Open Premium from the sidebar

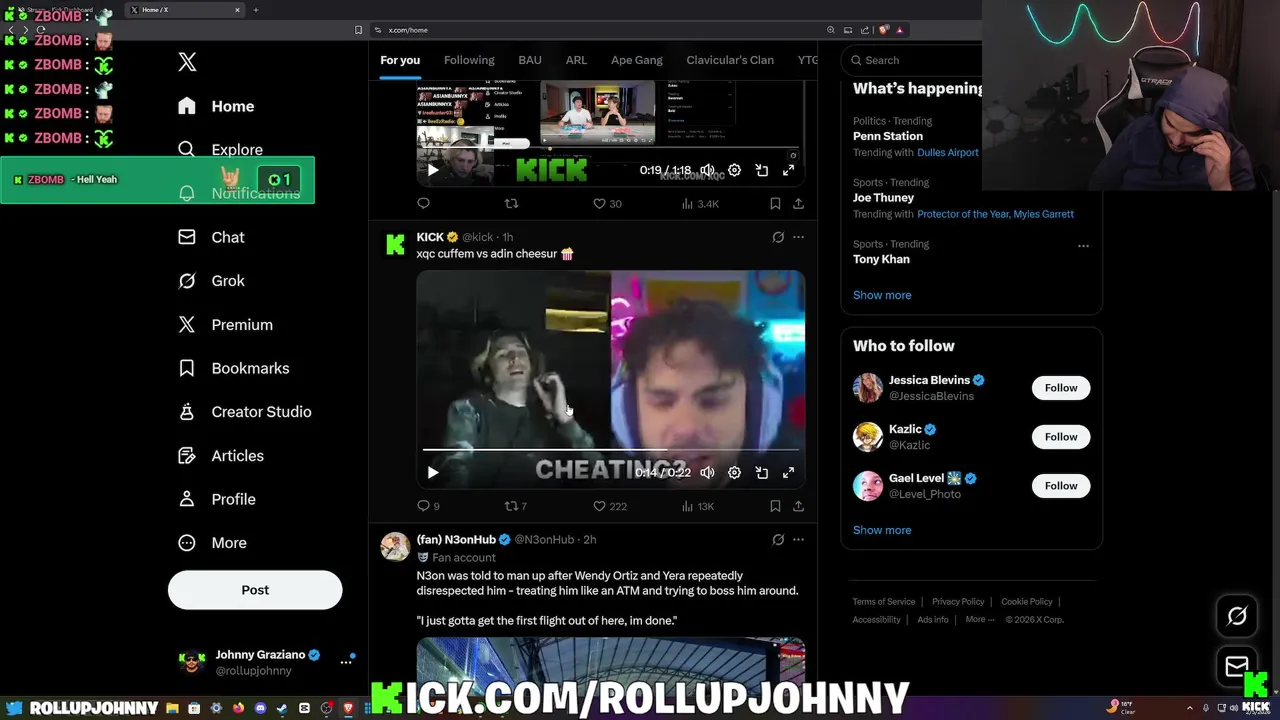pos(225,325)
